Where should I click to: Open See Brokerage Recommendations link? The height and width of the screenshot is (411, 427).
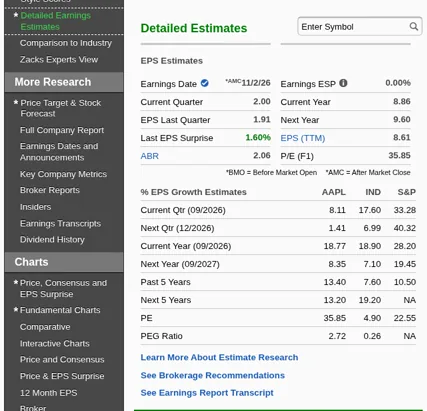click(x=213, y=375)
